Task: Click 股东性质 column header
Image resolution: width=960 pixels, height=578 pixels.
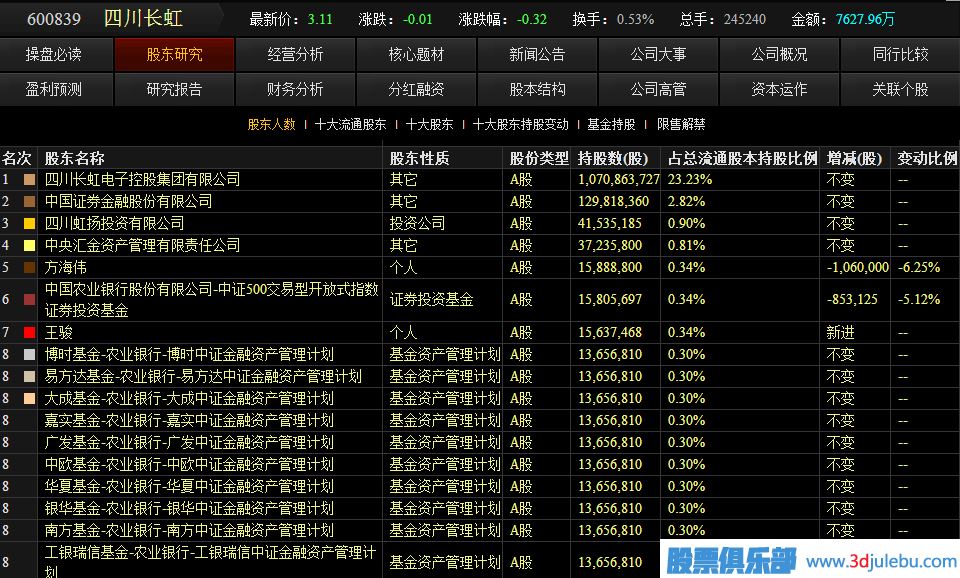Action: coord(419,159)
